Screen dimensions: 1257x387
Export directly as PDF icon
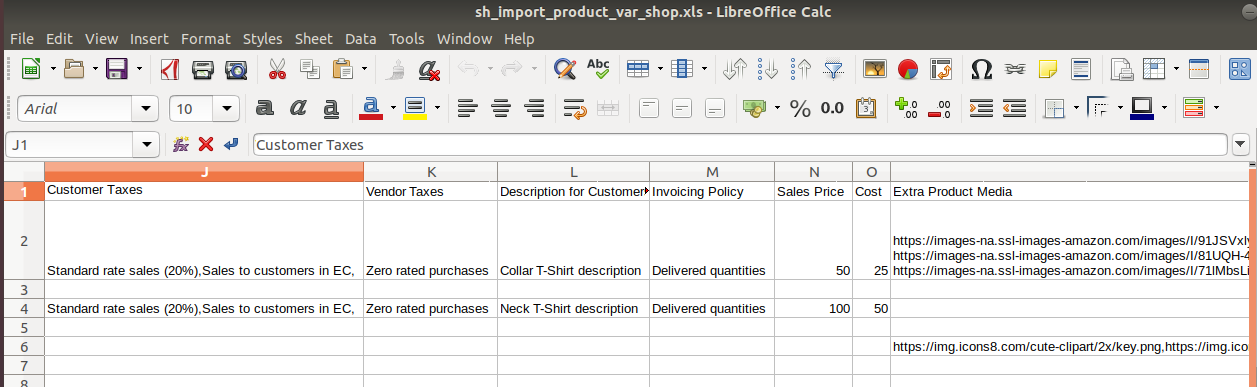[x=171, y=70]
